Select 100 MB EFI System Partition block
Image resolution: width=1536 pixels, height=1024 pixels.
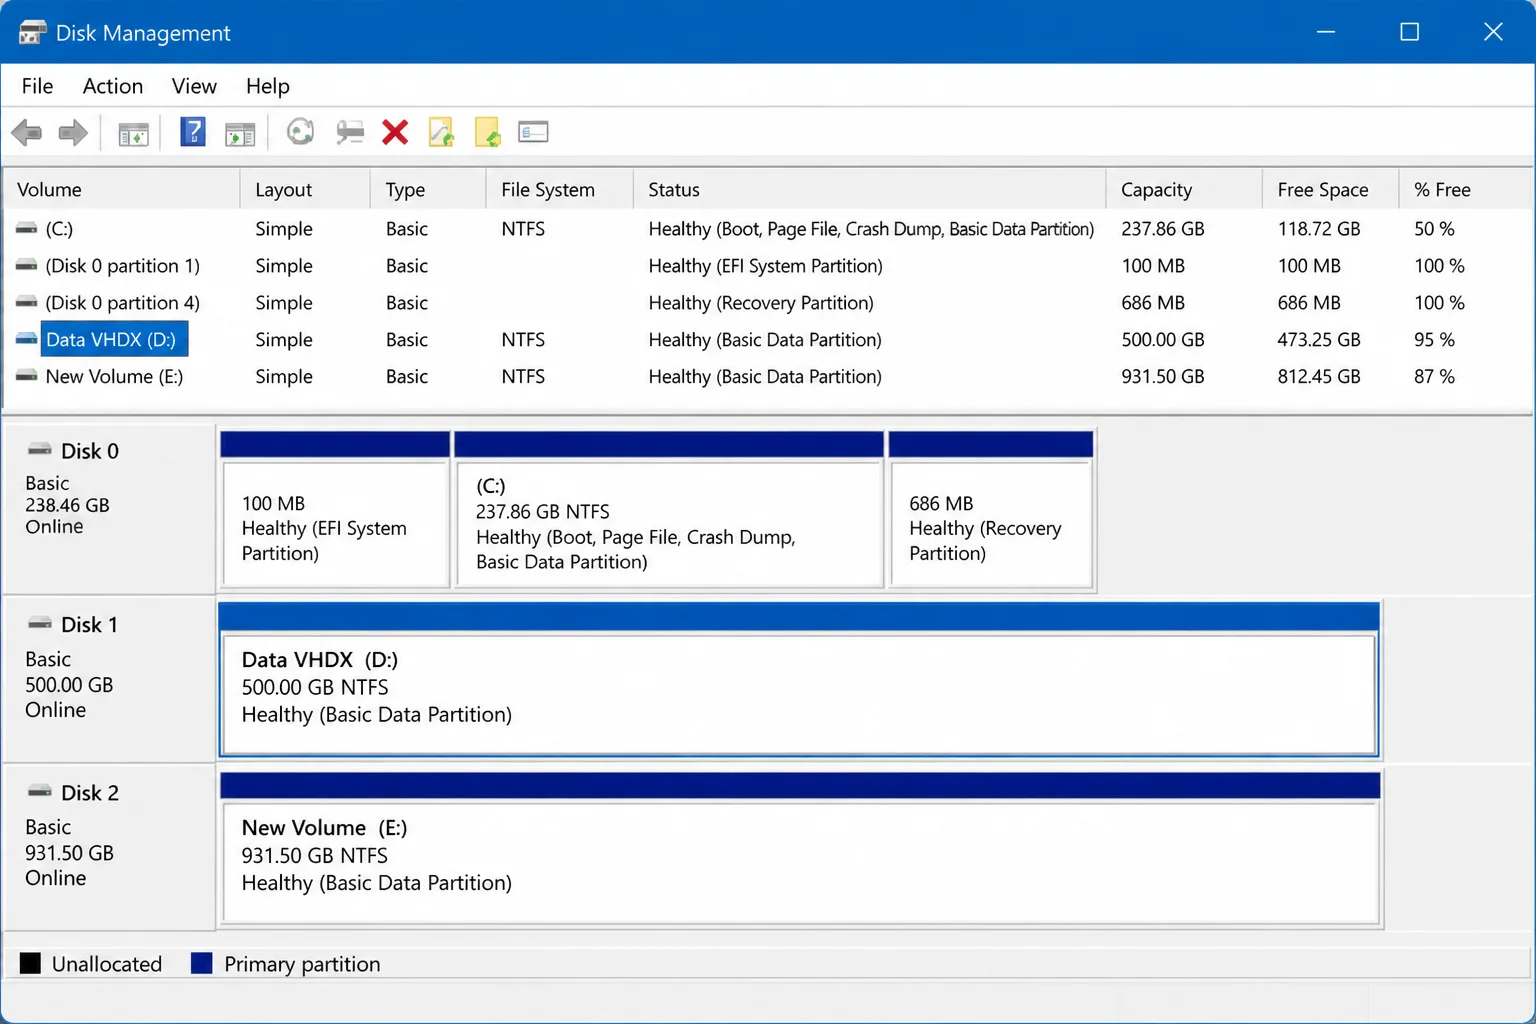coord(335,510)
